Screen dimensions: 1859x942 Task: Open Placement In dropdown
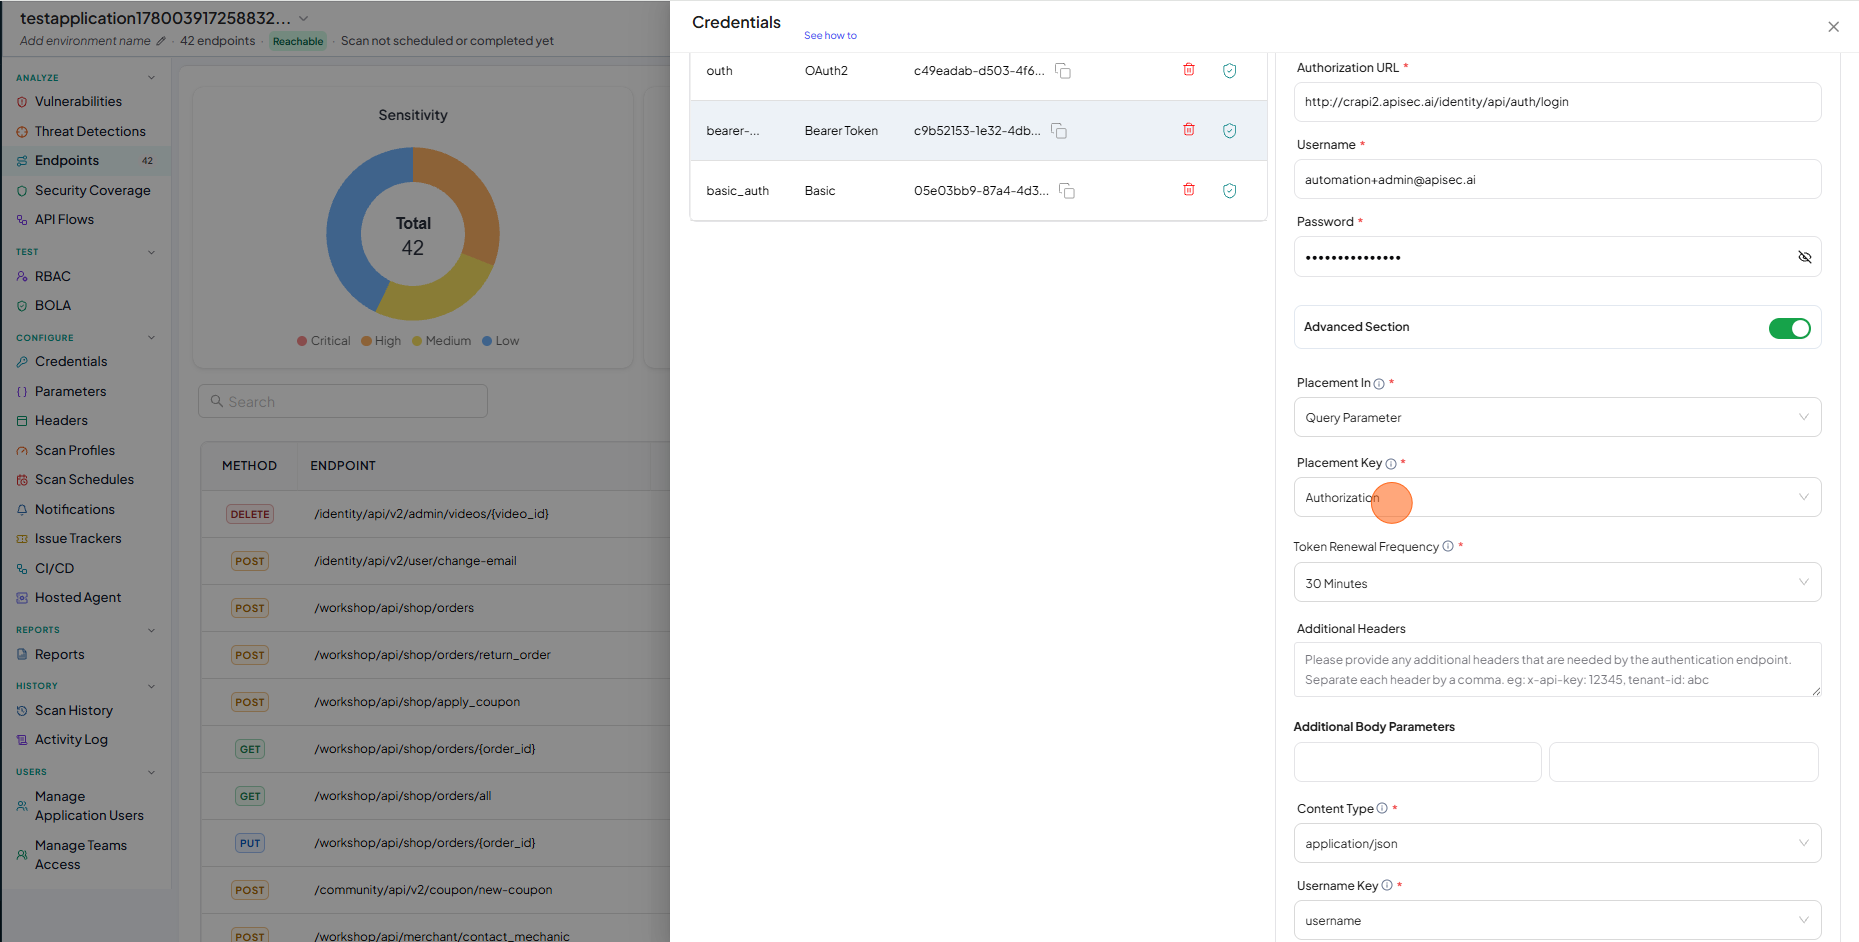pyautogui.click(x=1557, y=417)
